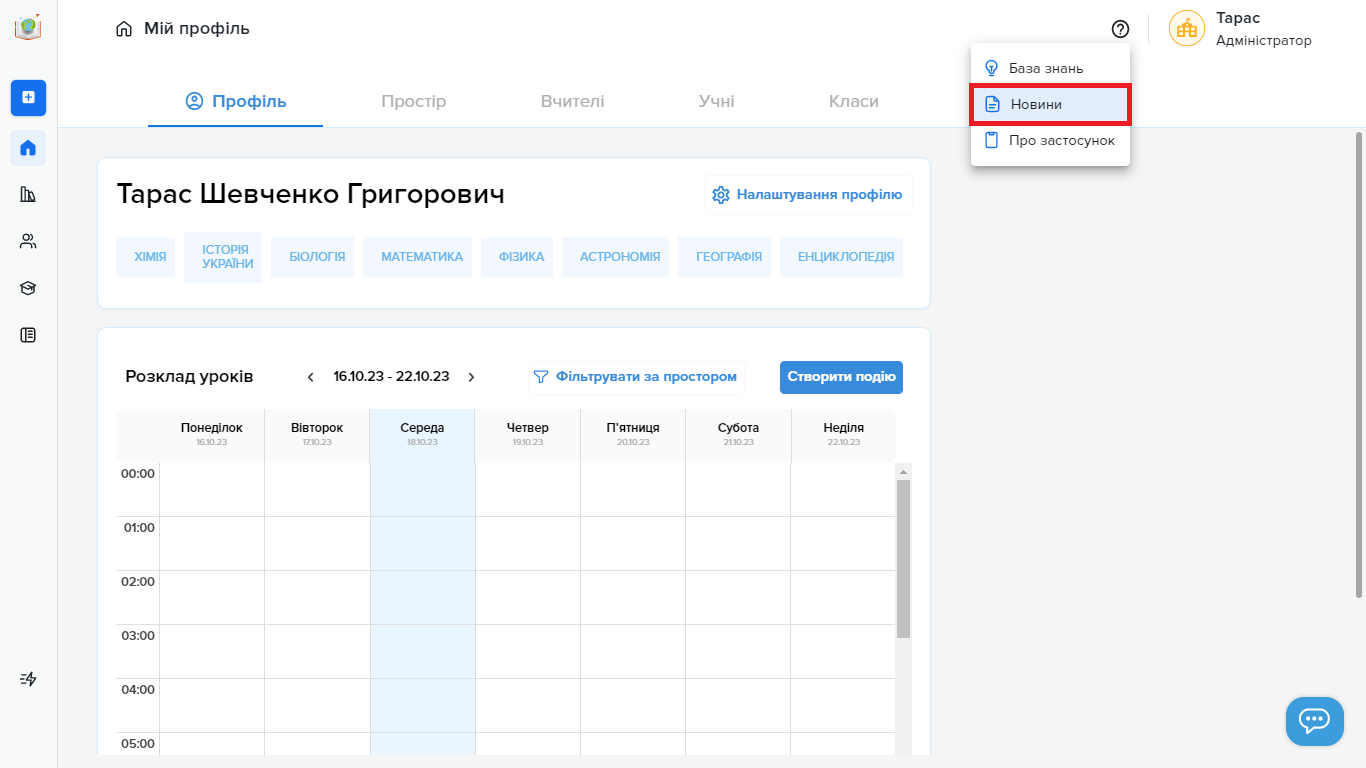1366x768 pixels.
Task: Click the Тарас Шевченко Григорович heading
Action: coord(311,194)
